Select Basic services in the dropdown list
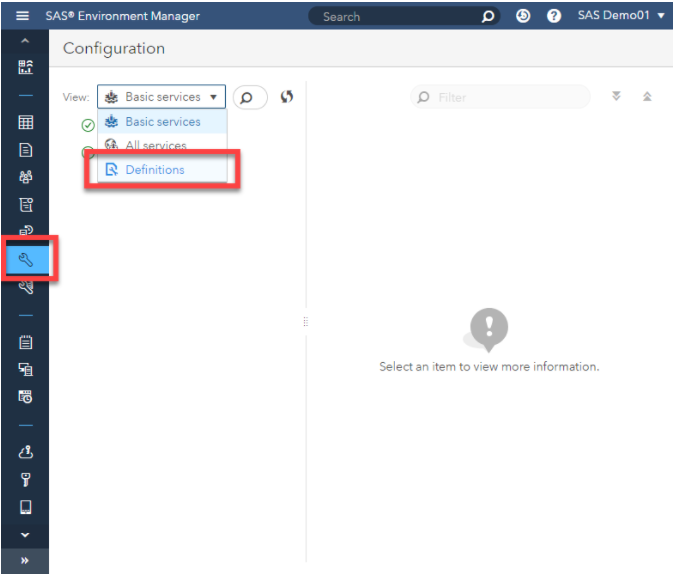The height and width of the screenshot is (574, 675). (162, 122)
